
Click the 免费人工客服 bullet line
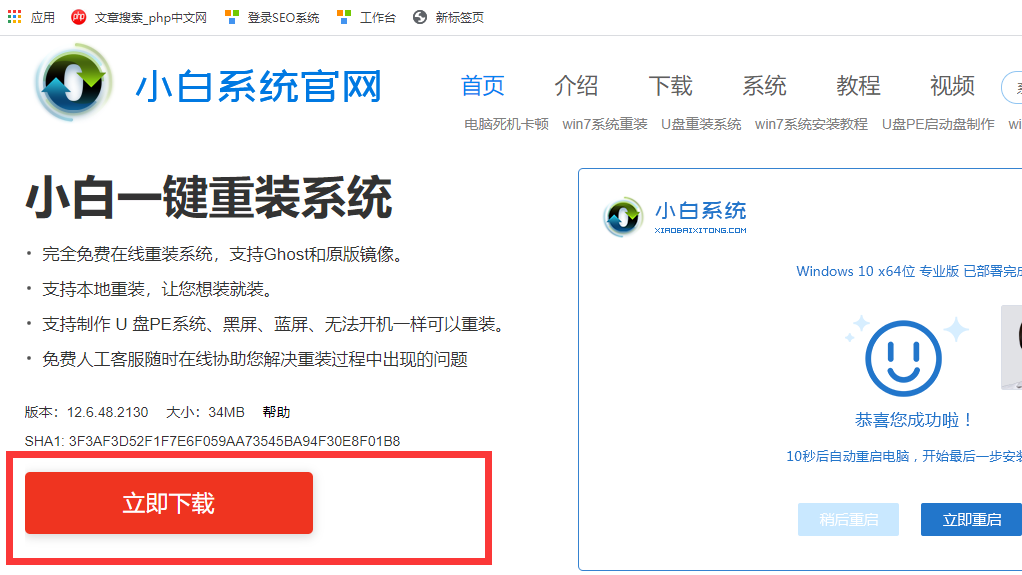pos(255,359)
